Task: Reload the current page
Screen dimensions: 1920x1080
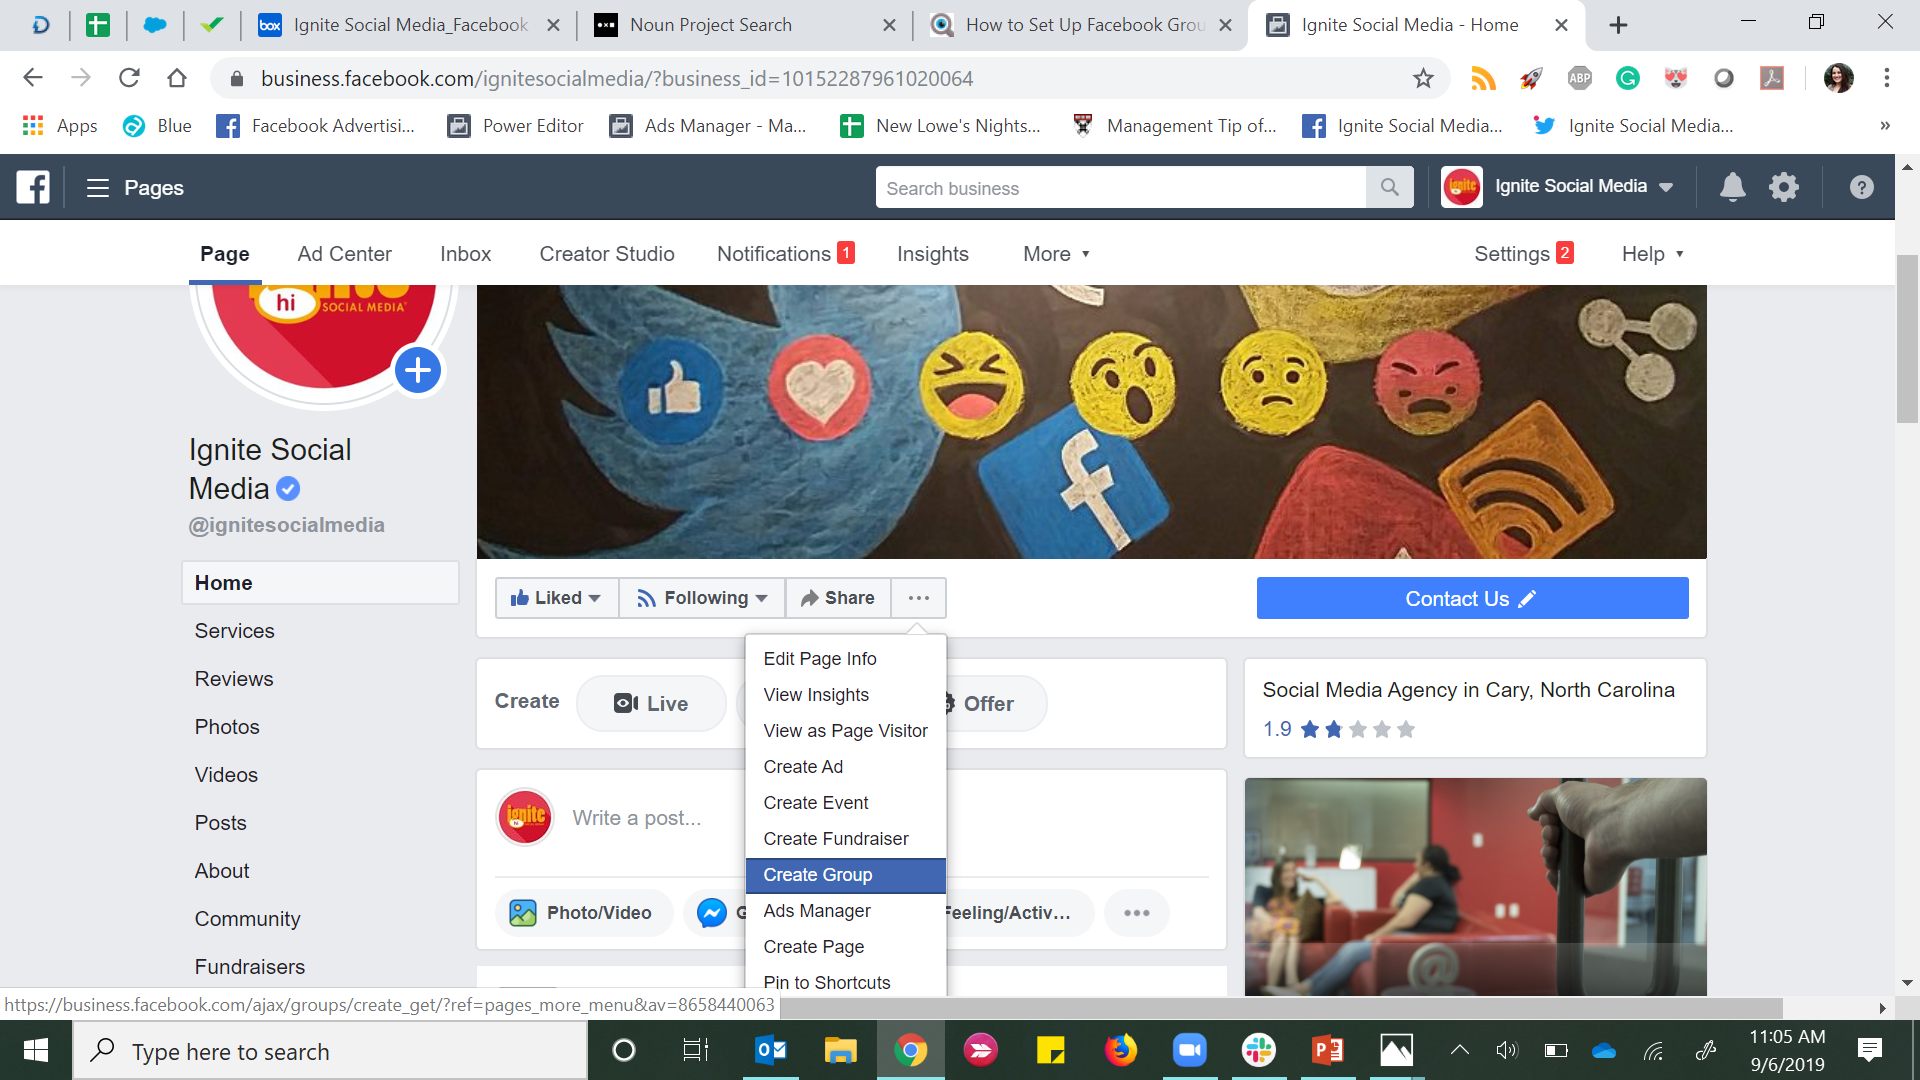Action: (x=129, y=78)
